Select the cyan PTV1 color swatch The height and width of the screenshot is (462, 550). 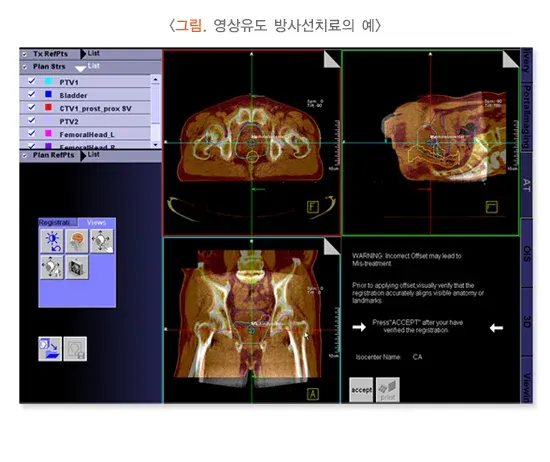tap(48, 81)
